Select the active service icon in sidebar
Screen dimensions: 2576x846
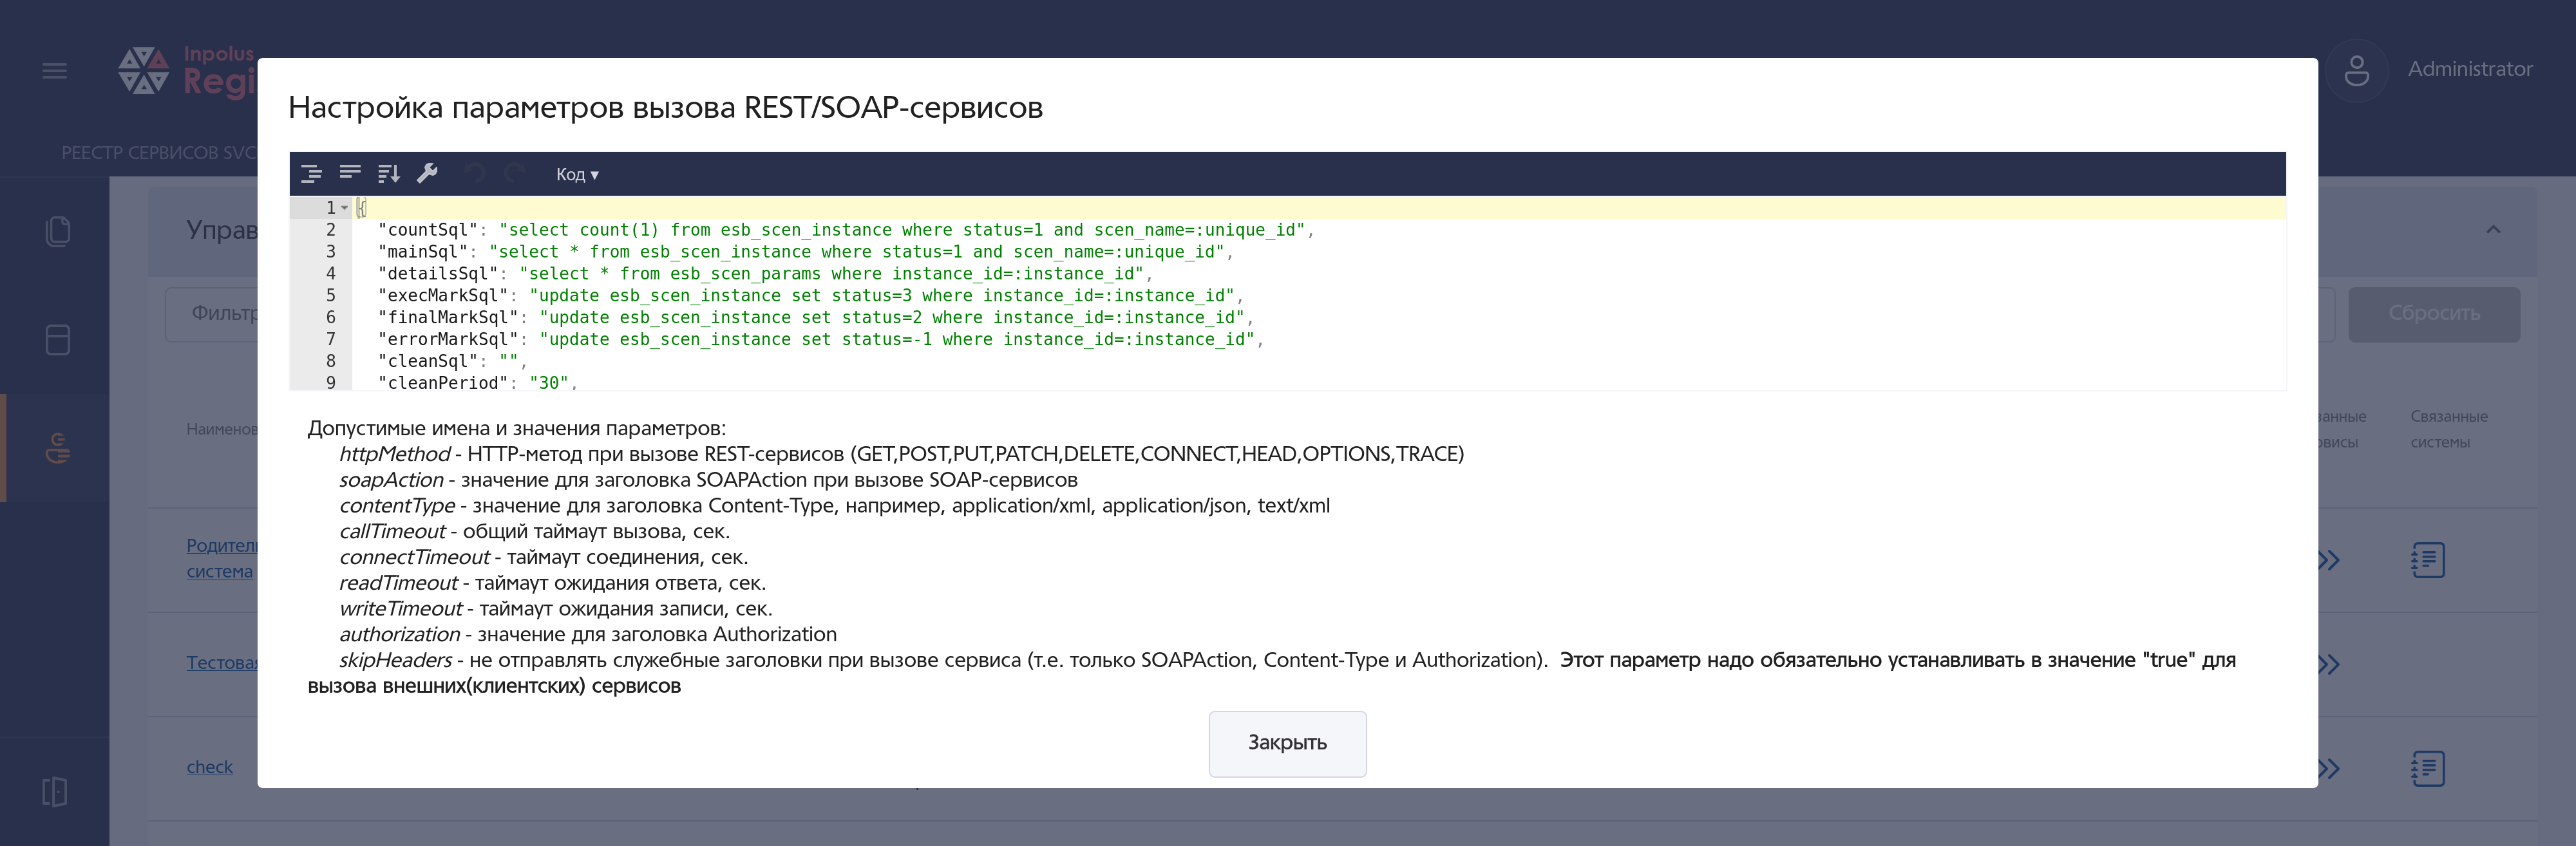58,448
